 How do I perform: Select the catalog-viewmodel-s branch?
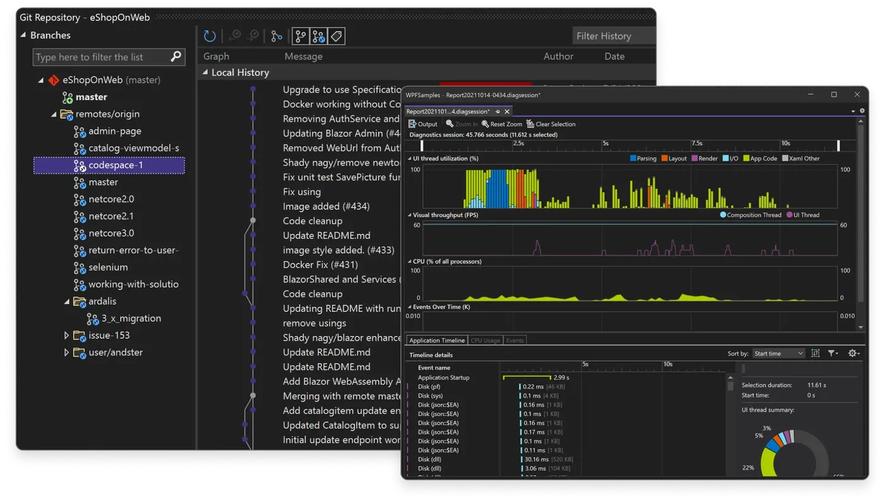coord(126,148)
